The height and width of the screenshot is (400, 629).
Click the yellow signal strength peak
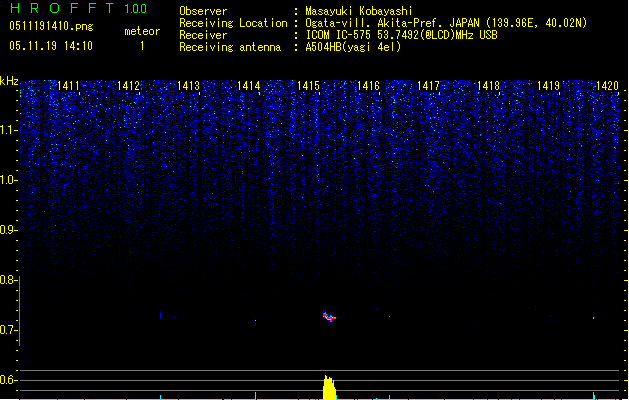pos(329,388)
